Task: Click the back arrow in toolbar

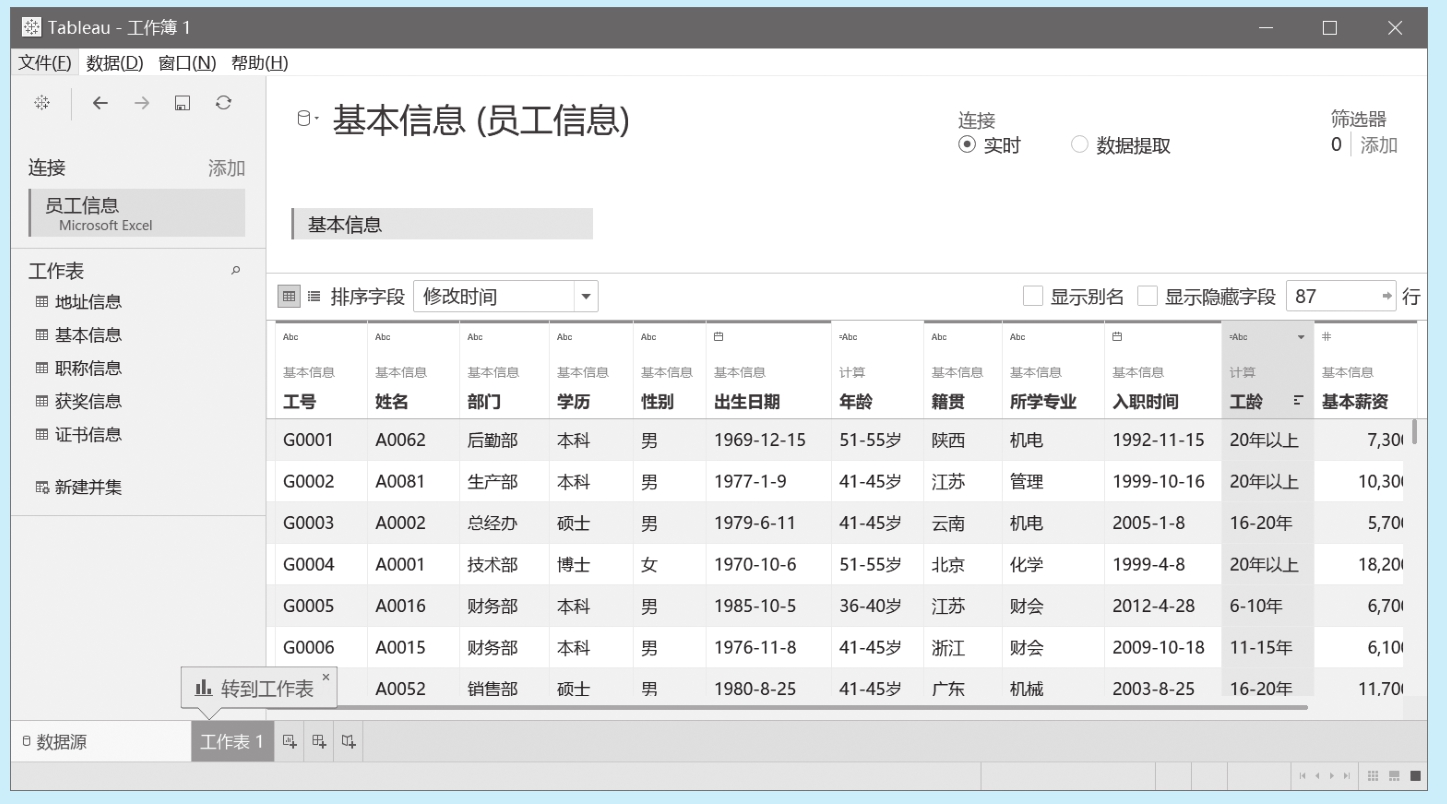Action: pos(100,103)
